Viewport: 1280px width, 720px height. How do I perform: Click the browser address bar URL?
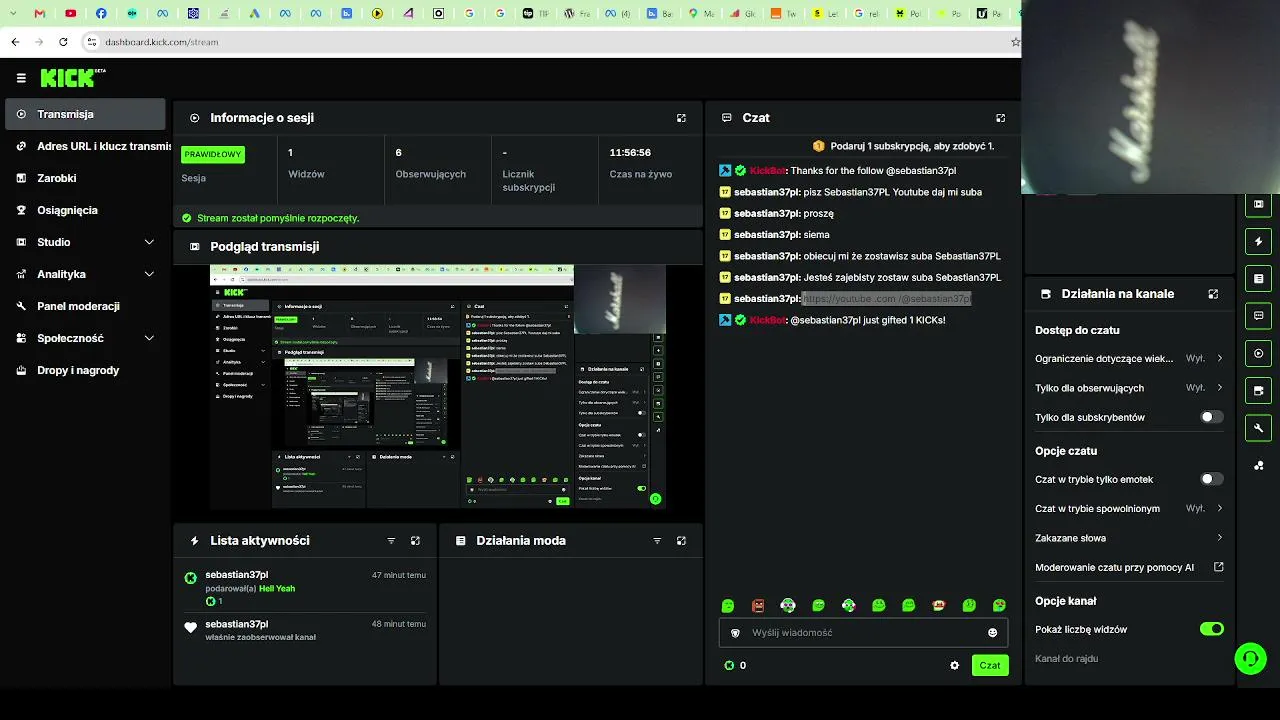[162, 42]
